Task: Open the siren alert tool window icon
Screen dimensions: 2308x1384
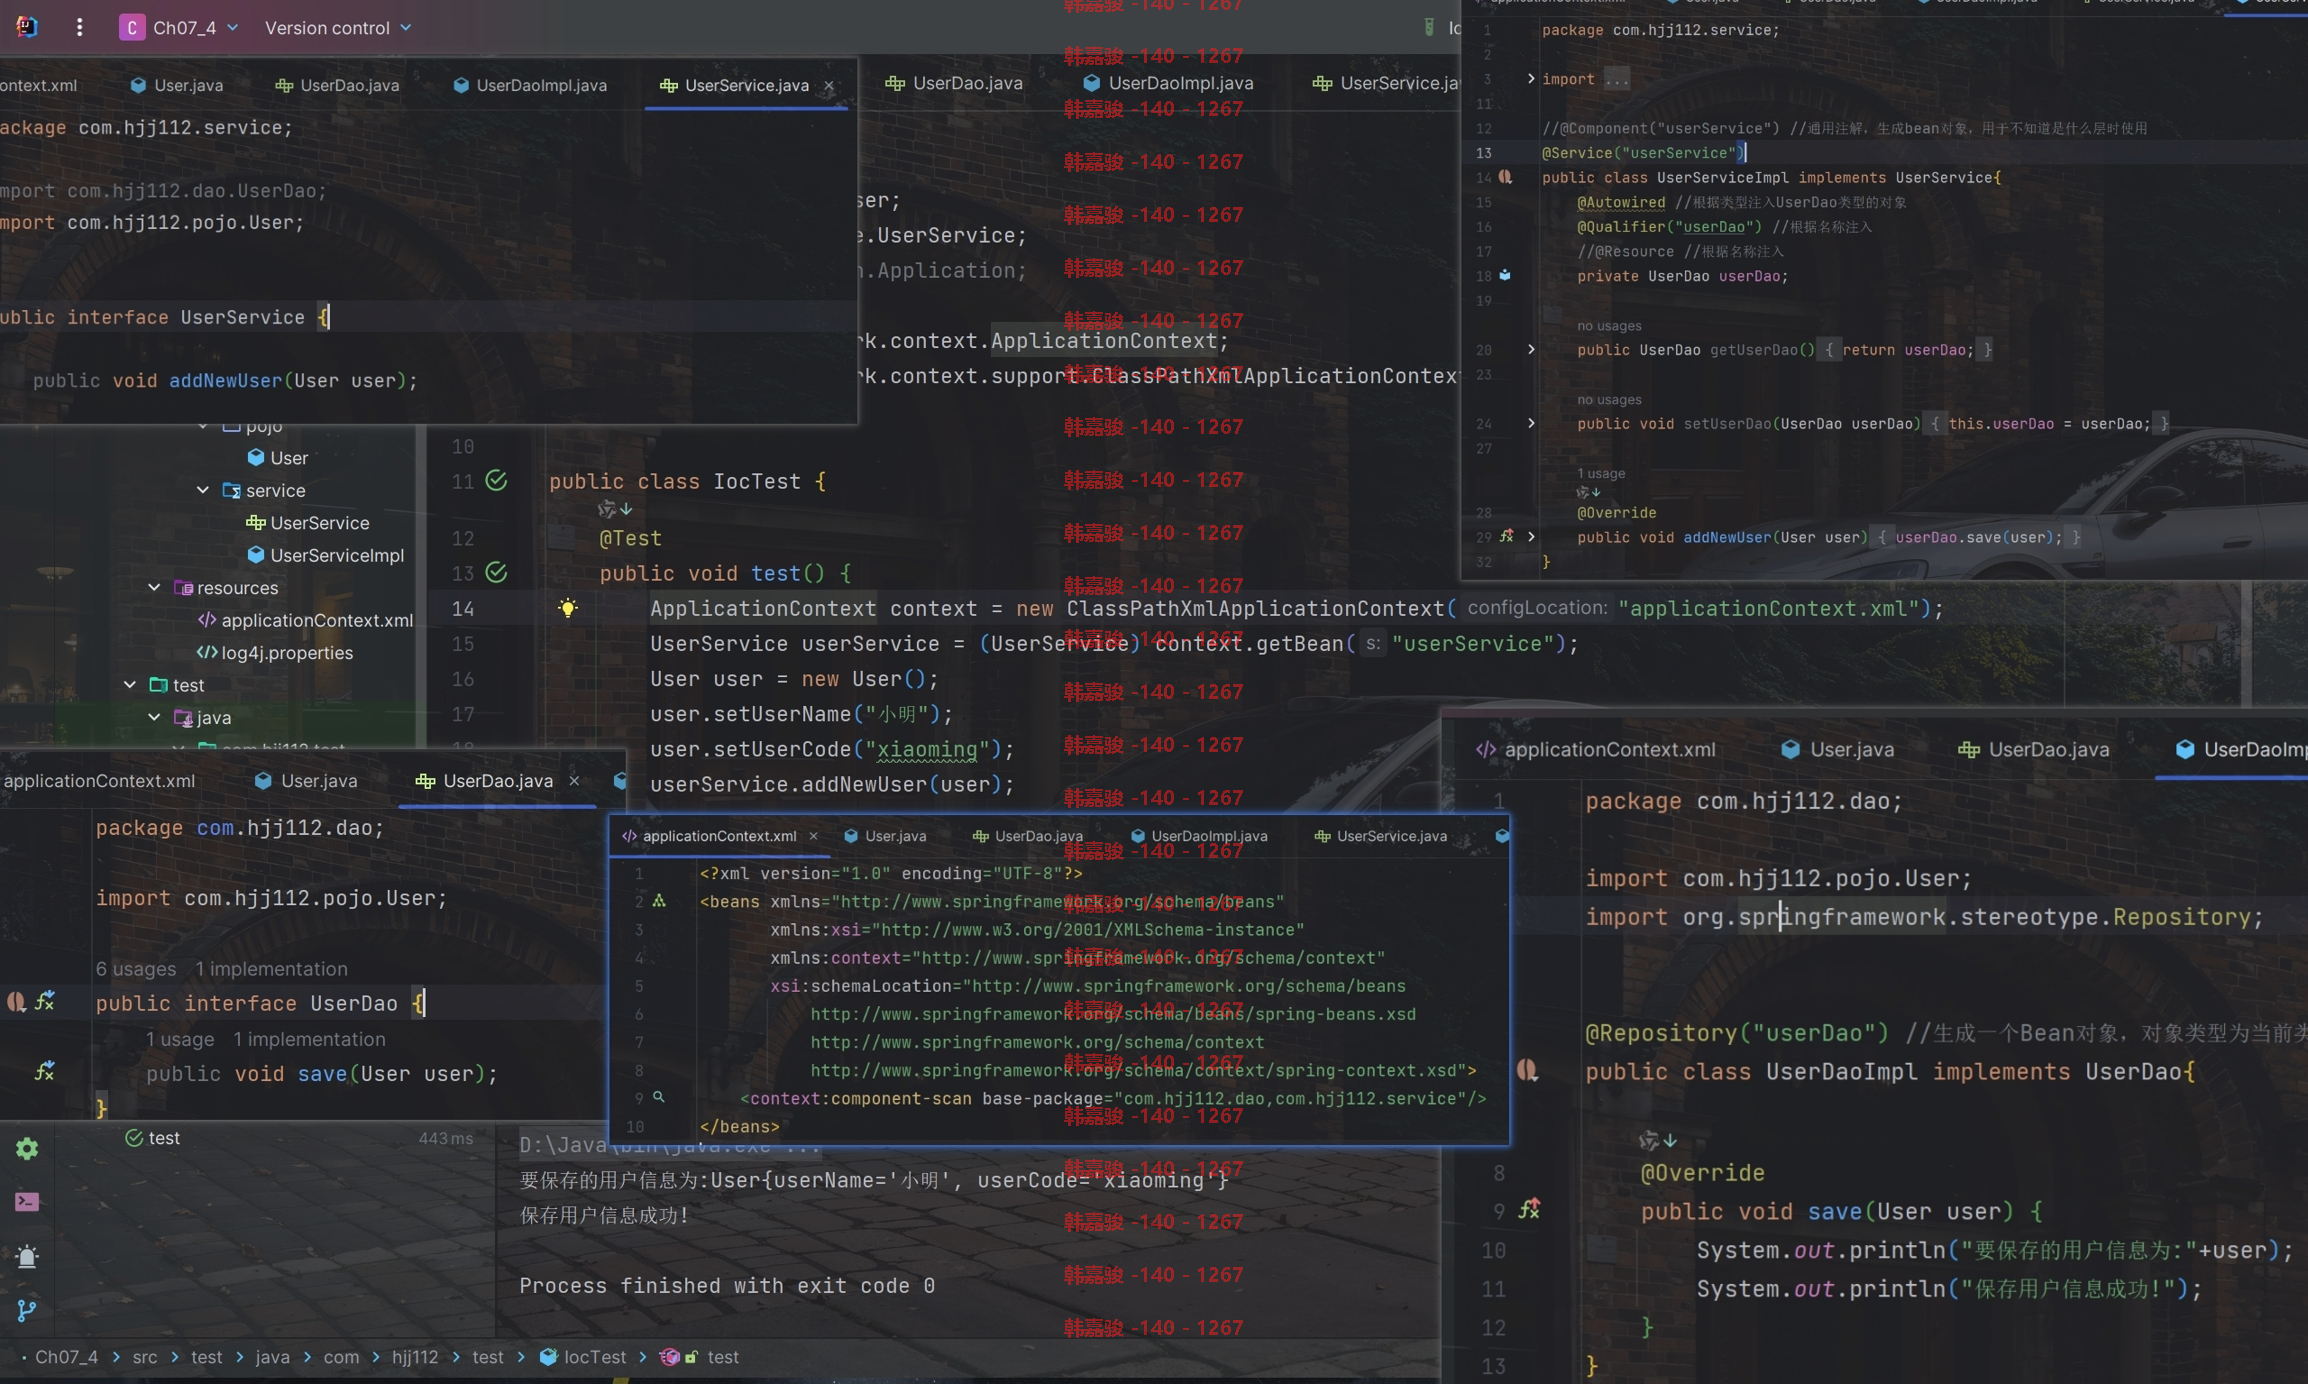Action: click(27, 1256)
